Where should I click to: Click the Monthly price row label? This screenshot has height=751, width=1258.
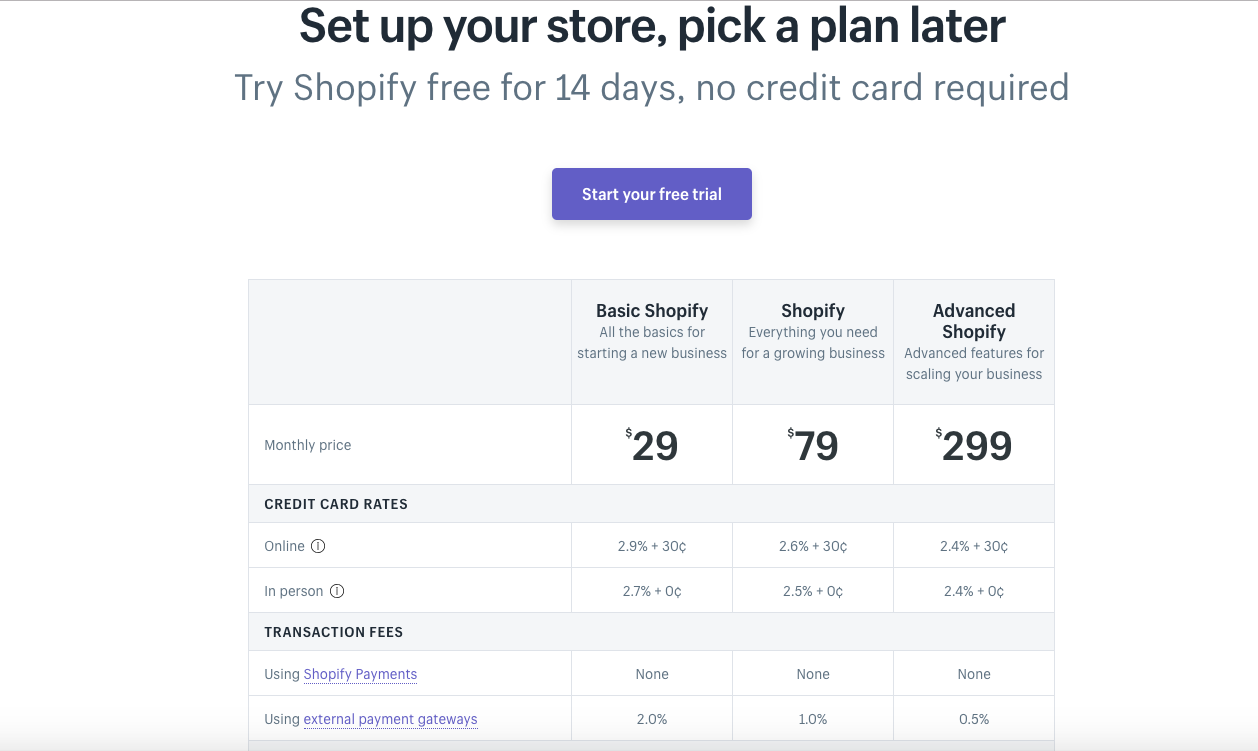(308, 445)
